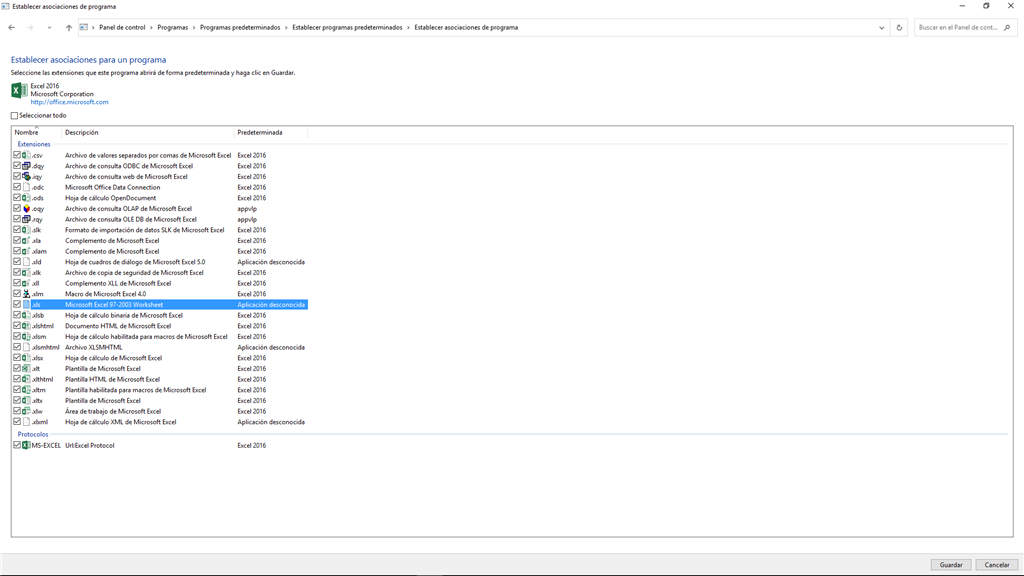The width and height of the screenshot is (1024, 576).
Task: Select the highlighted Microsoft Excel 97-2003 Worksheet row
Action: (160, 304)
